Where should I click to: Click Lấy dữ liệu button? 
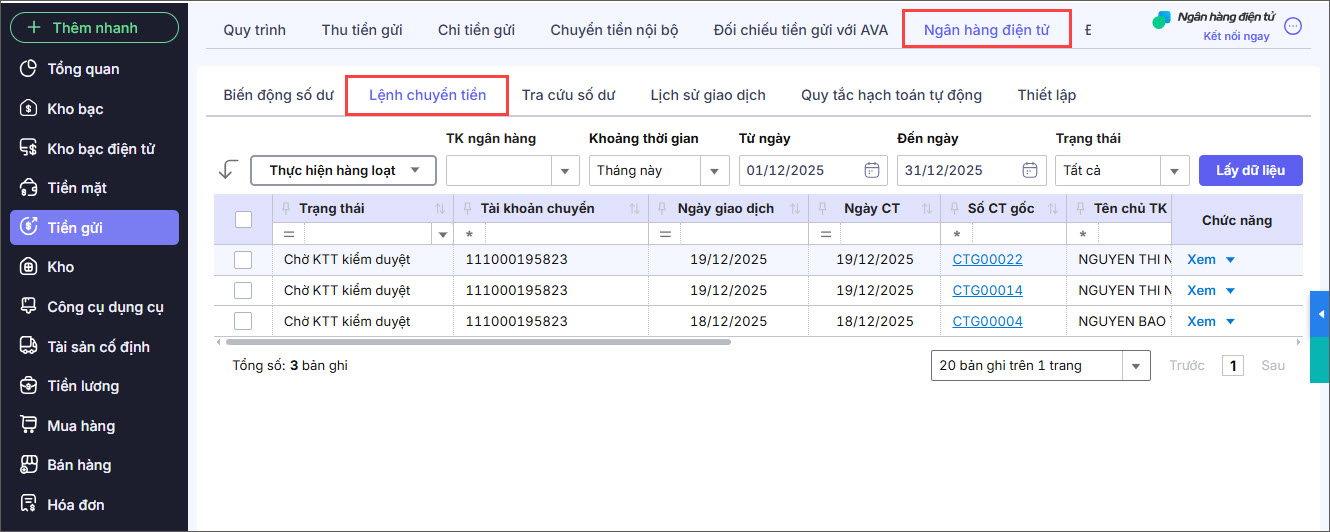point(1250,170)
